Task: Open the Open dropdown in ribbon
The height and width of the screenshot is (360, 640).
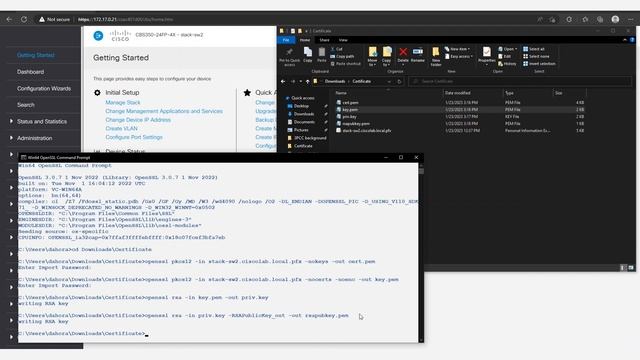Action: [x=508, y=49]
